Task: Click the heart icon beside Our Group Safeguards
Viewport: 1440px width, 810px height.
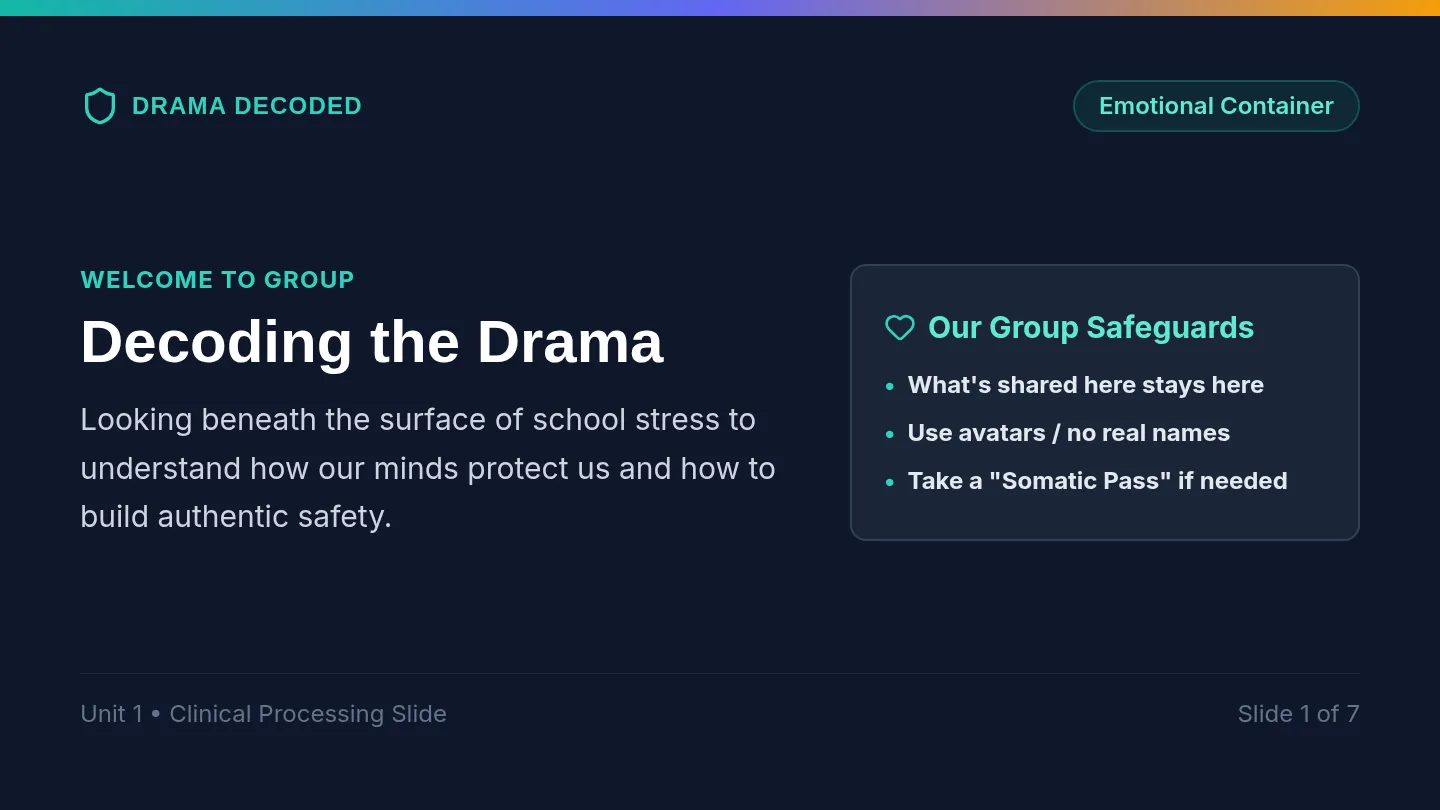Action: pyautogui.click(x=900, y=327)
